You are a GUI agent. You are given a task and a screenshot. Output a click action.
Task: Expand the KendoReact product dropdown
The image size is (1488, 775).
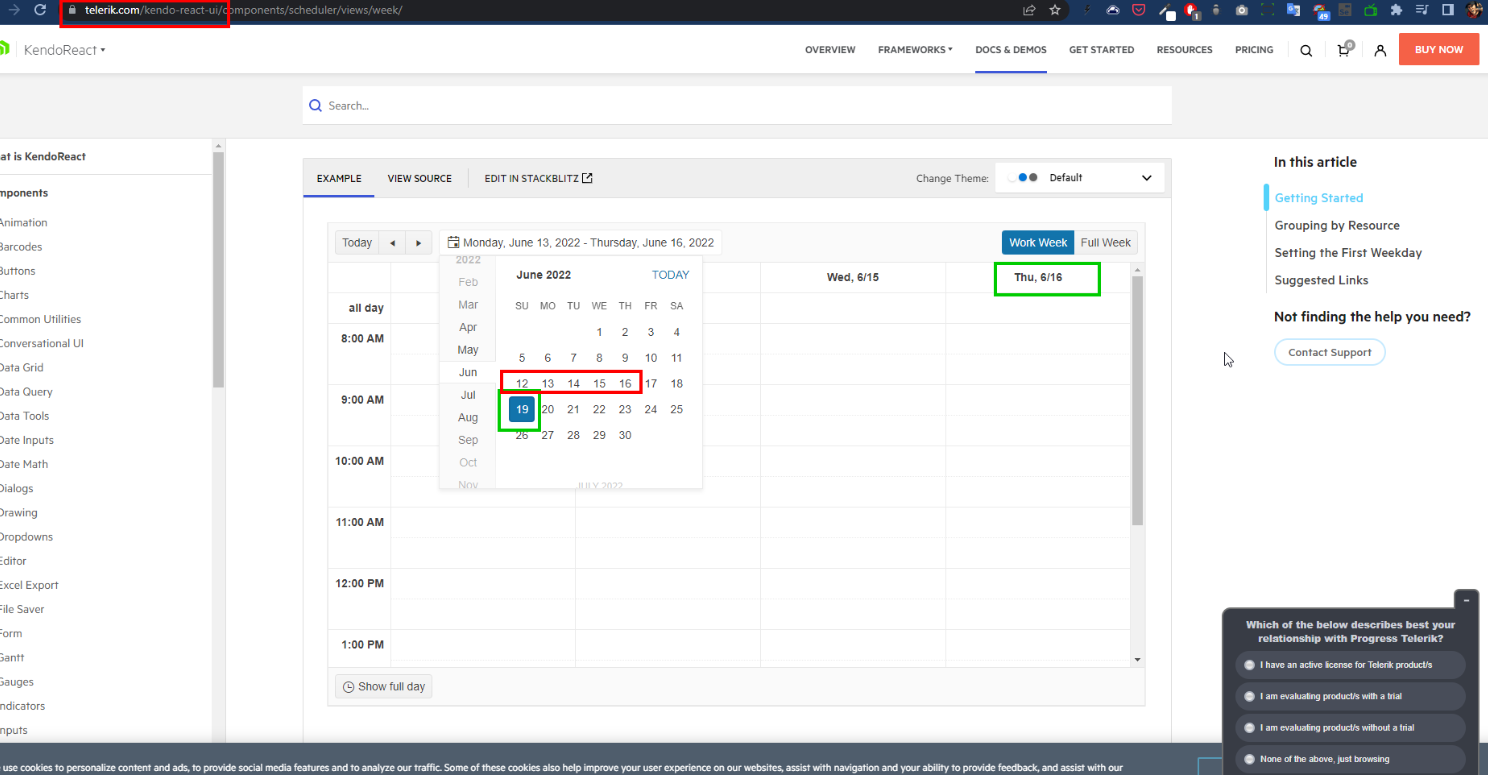63,50
